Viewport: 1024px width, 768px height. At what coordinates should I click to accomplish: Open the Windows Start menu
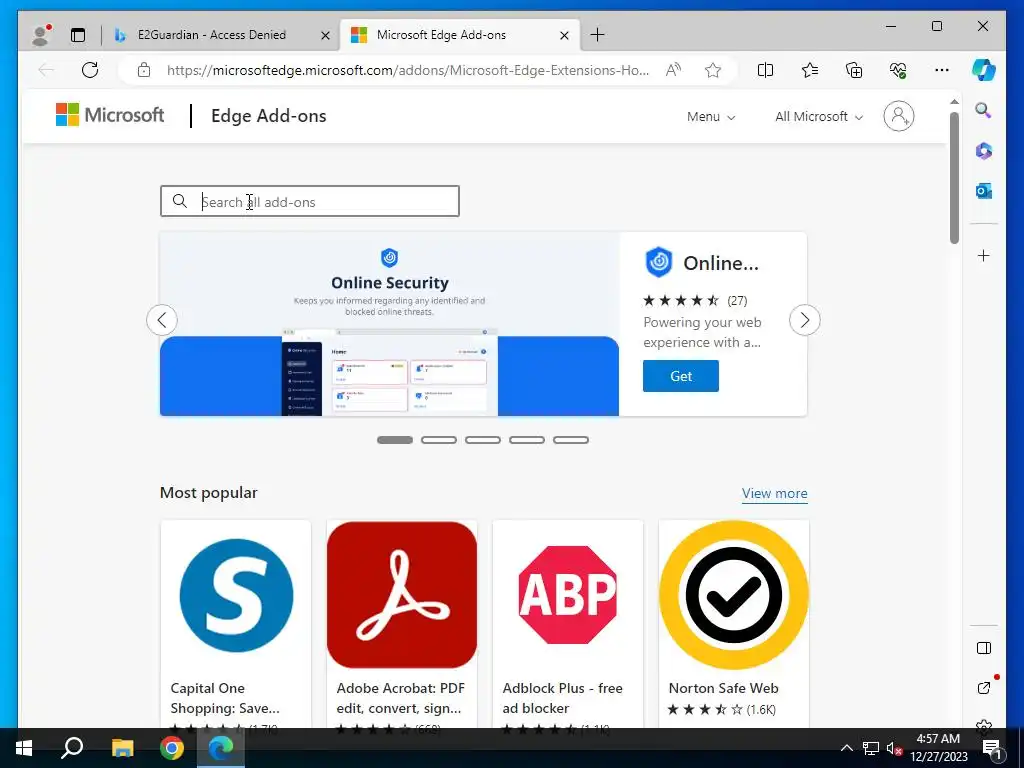click(x=24, y=748)
